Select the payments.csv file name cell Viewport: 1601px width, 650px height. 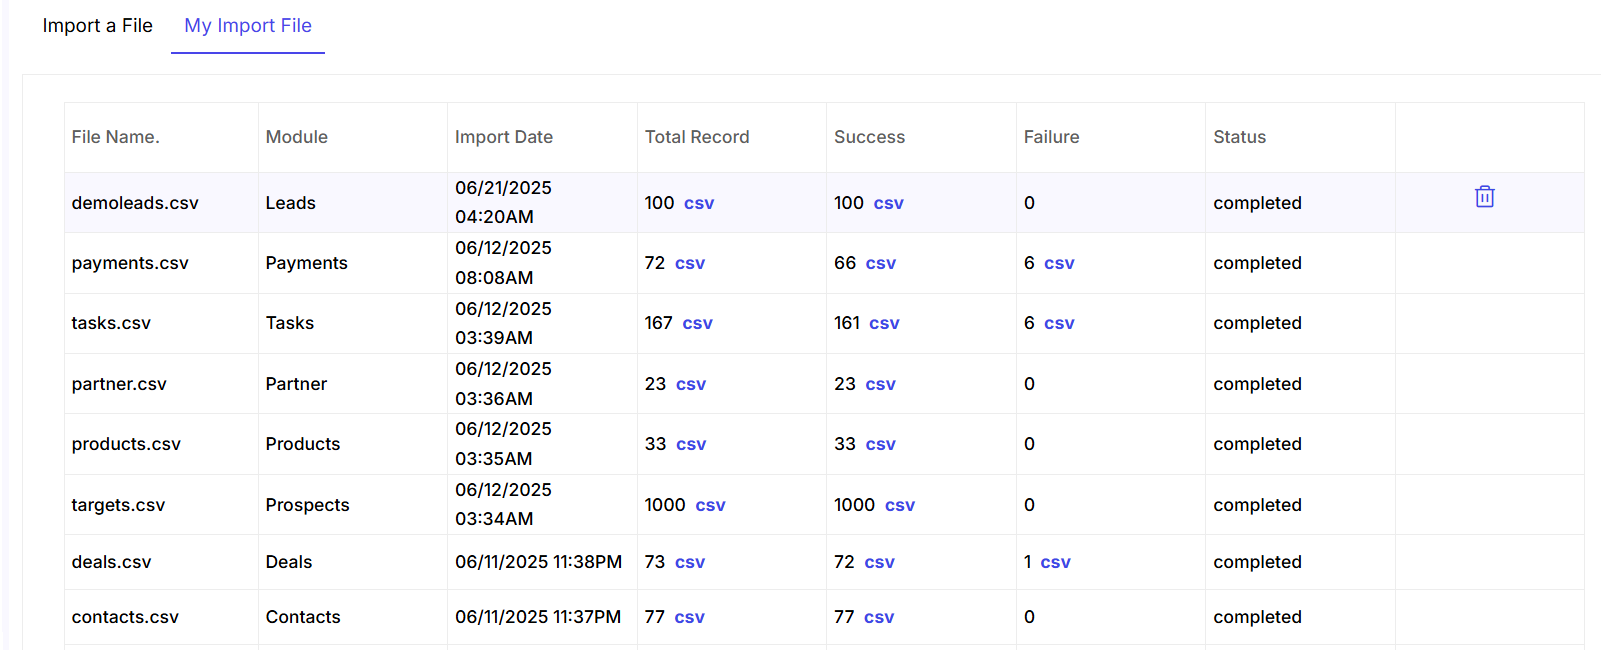pyautogui.click(x=161, y=263)
